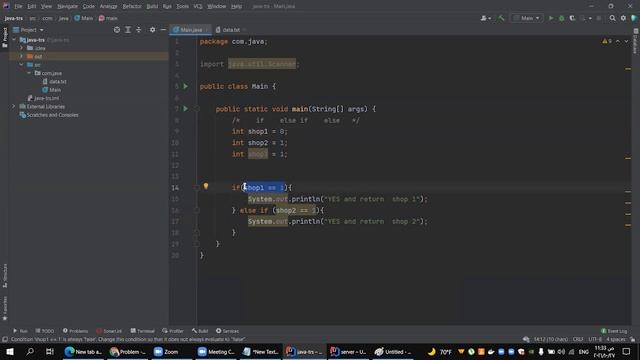Switch to the Edge New tab taskbar item

pos(83,352)
